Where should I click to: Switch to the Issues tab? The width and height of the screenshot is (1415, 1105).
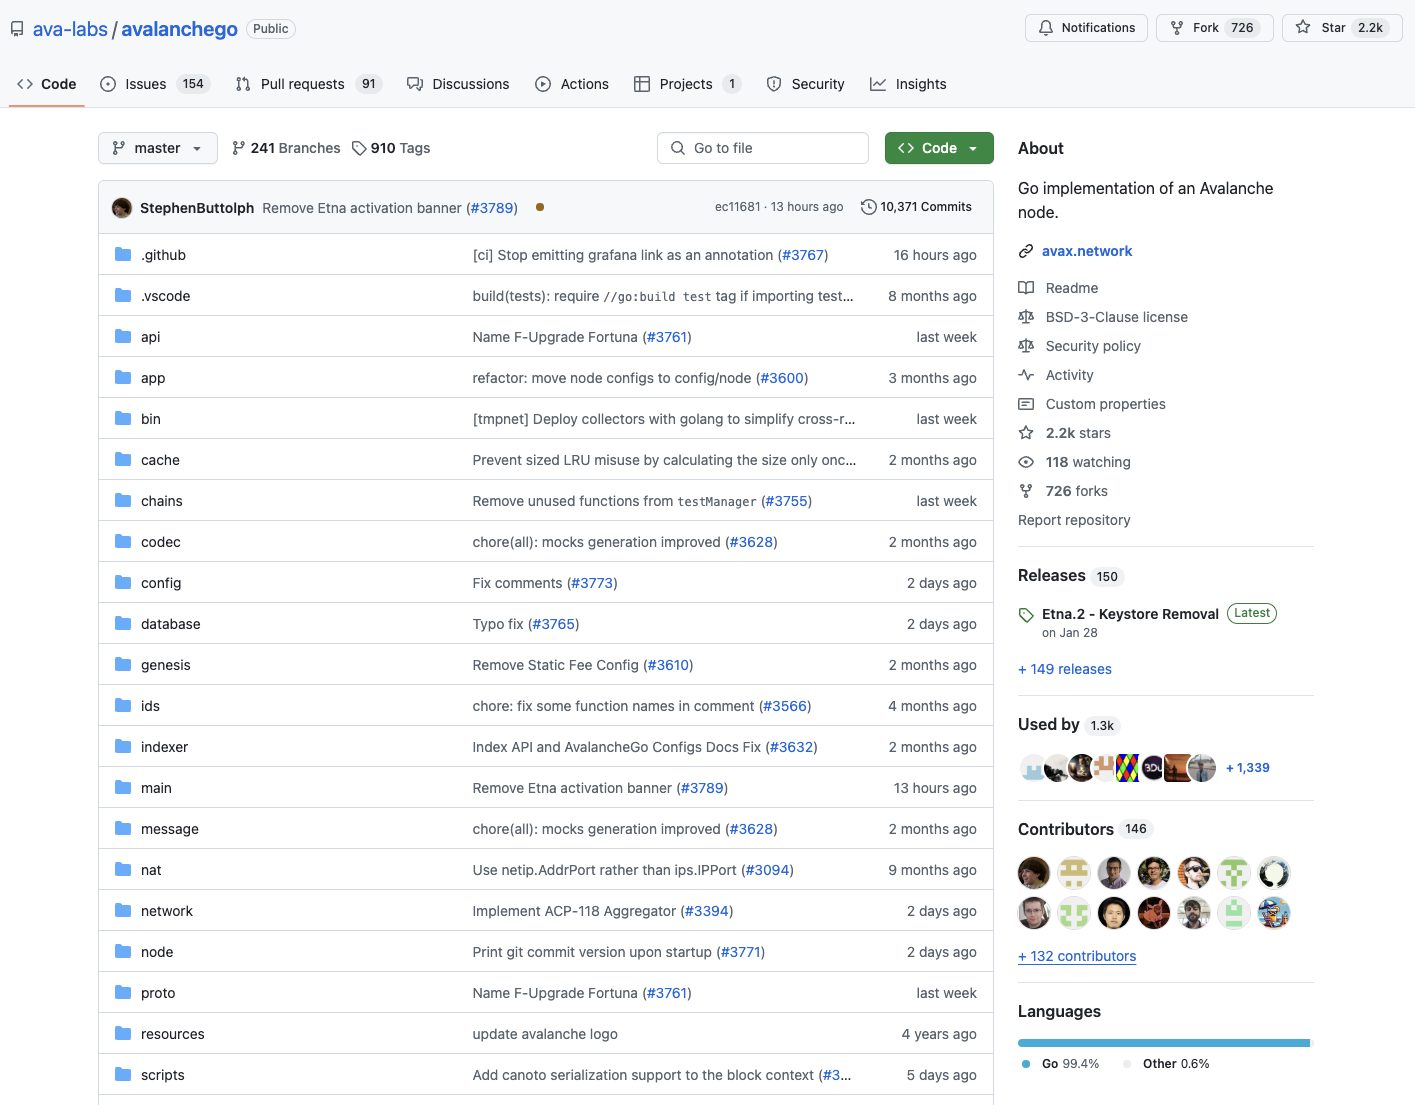[154, 84]
